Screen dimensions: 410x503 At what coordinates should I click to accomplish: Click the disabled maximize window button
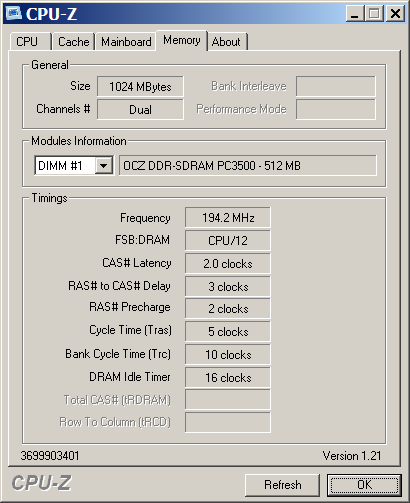375,14
